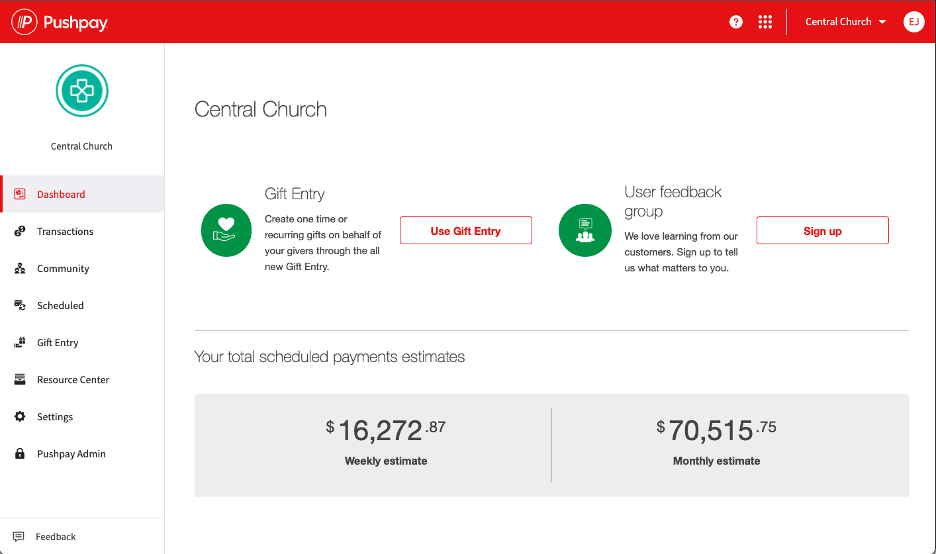Screen dimensions: 936x554
Task: Click the Settings gear icon
Action: coord(20,416)
